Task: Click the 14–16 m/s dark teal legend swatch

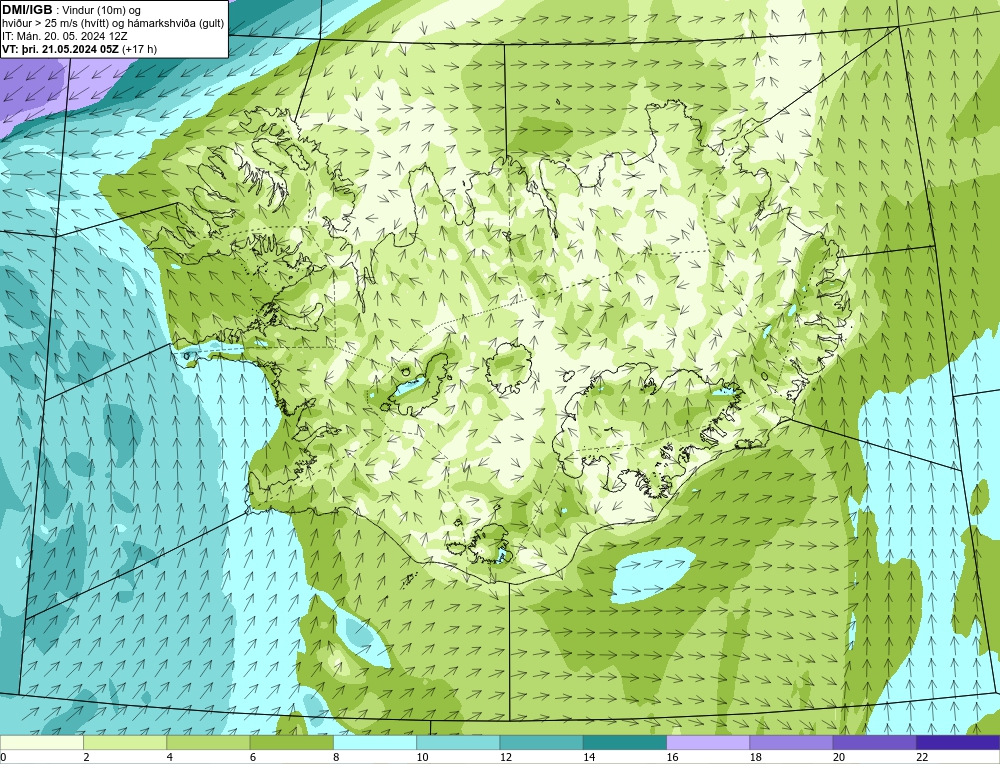Action: click(625, 742)
